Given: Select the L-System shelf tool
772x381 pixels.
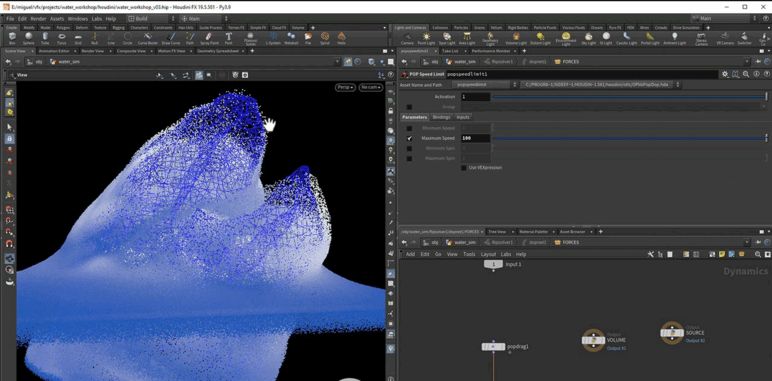Looking at the screenshot, I should 273,38.
